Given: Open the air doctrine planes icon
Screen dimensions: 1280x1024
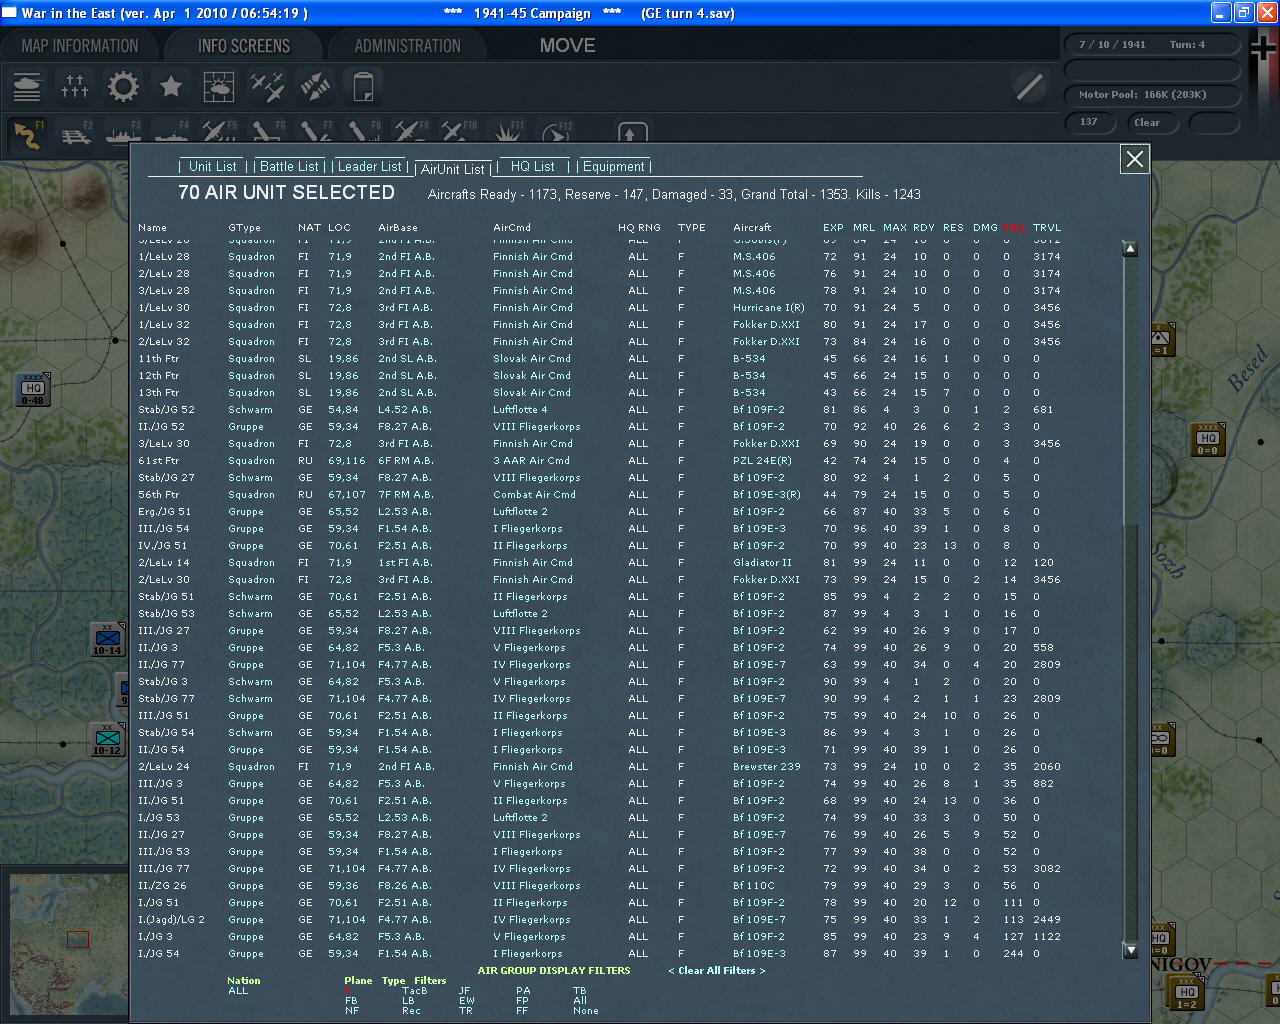Looking at the screenshot, I should pos(267,87).
